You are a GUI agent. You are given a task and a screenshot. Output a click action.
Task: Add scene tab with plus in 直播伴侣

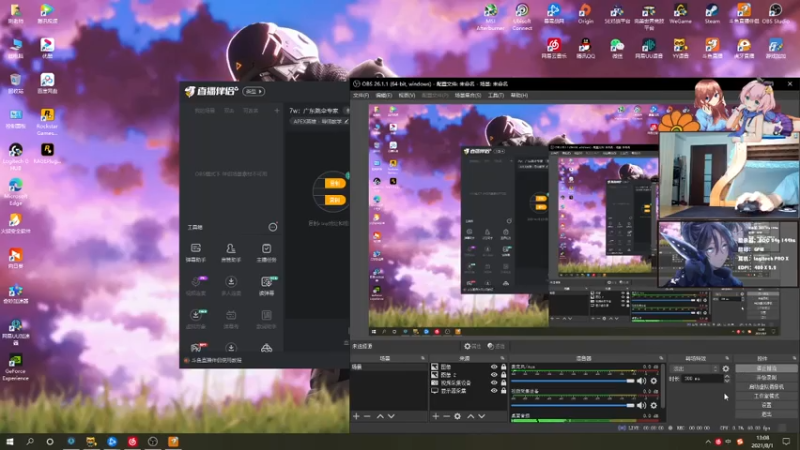click(x=277, y=110)
